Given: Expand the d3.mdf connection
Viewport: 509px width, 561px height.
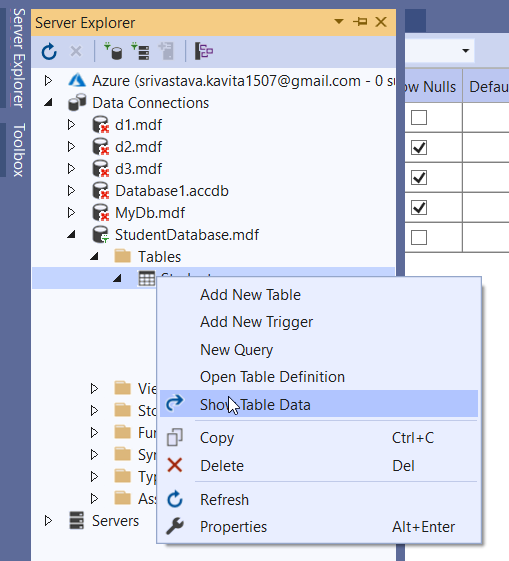Looking at the screenshot, I should pyautogui.click(x=72, y=169).
